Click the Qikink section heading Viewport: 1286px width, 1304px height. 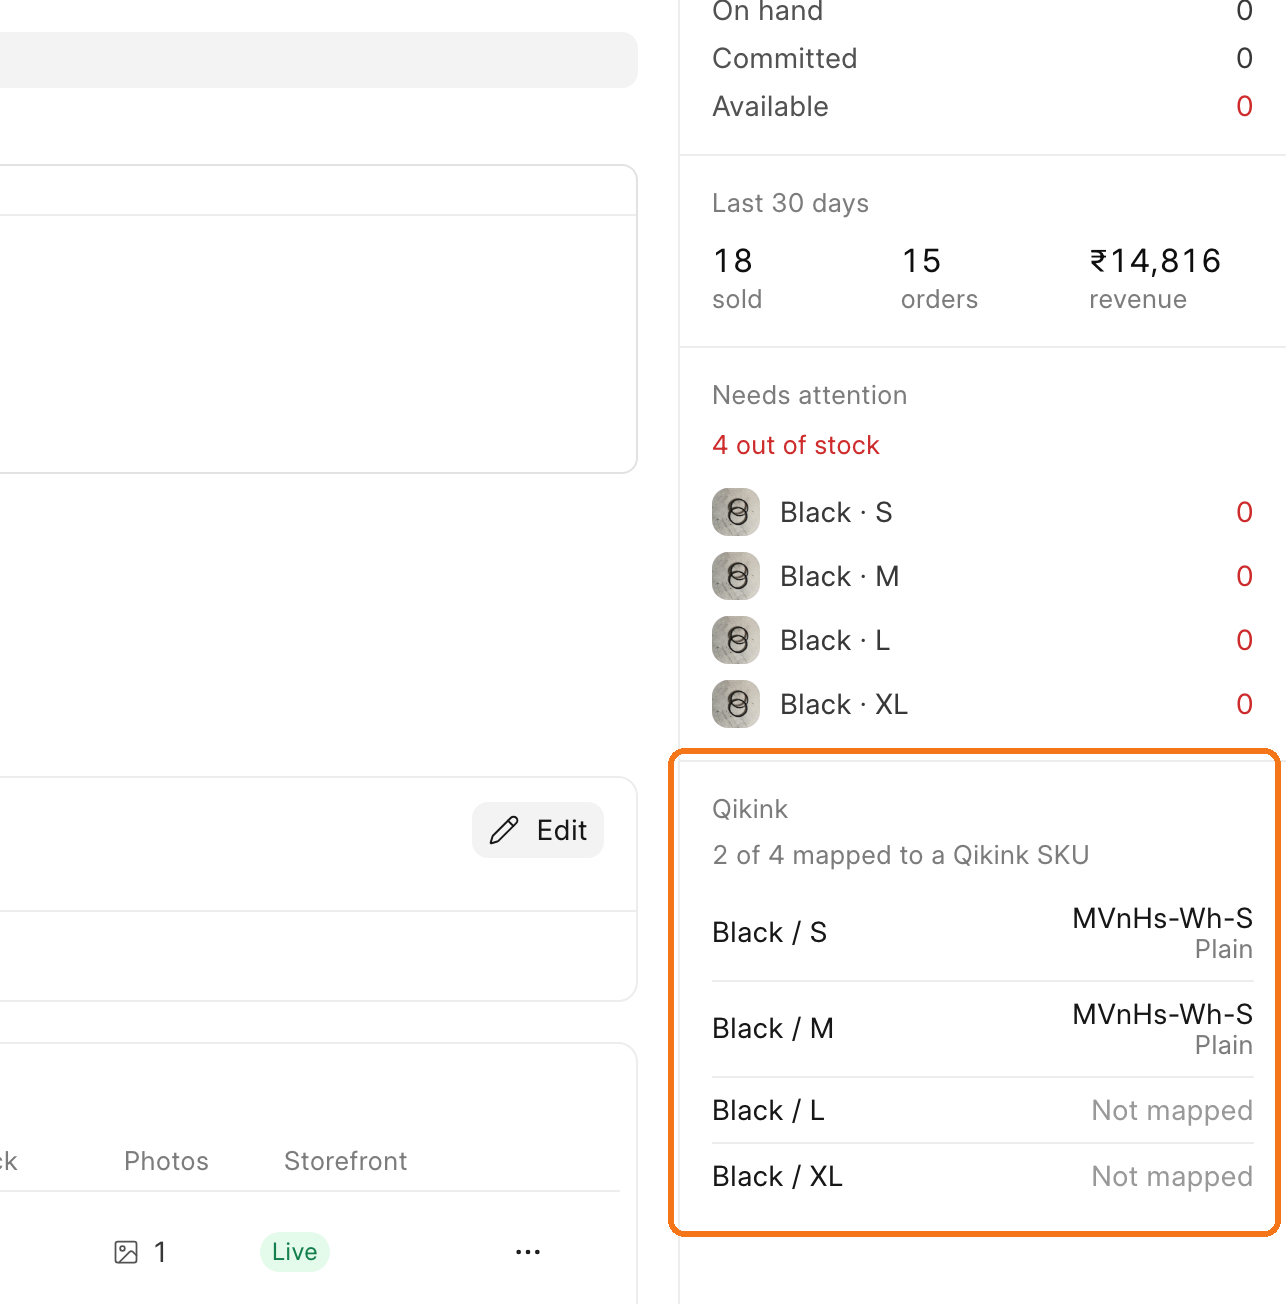click(x=750, y=809)
